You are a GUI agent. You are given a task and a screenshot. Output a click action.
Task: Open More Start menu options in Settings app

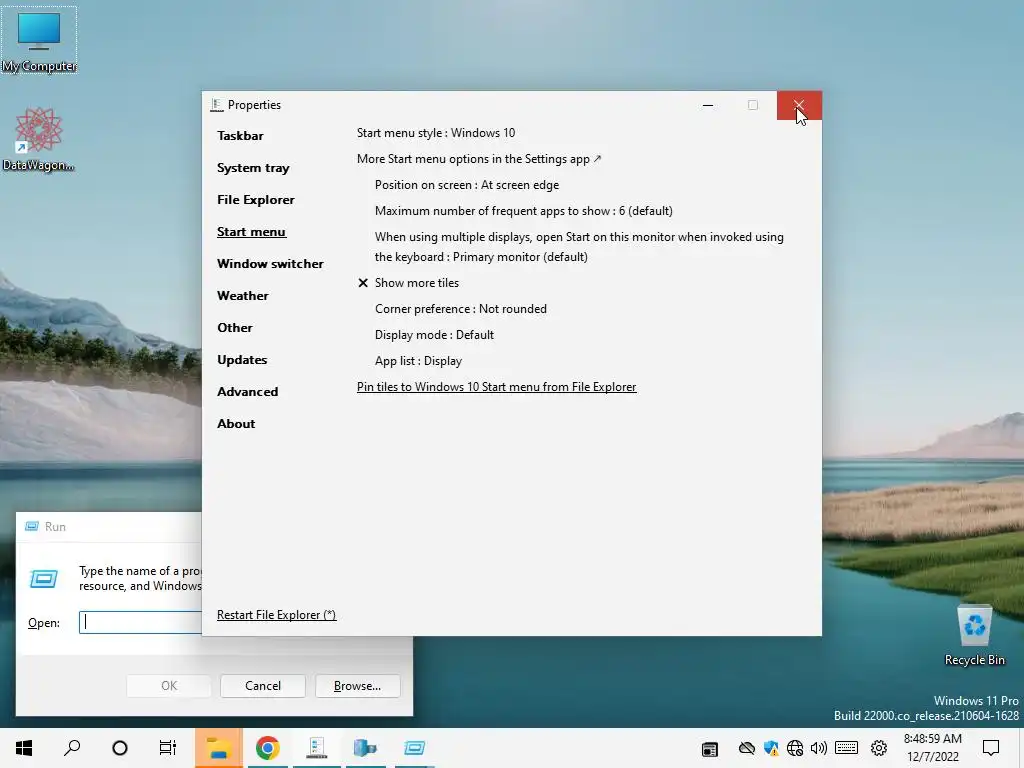click(x=479, y=159)
